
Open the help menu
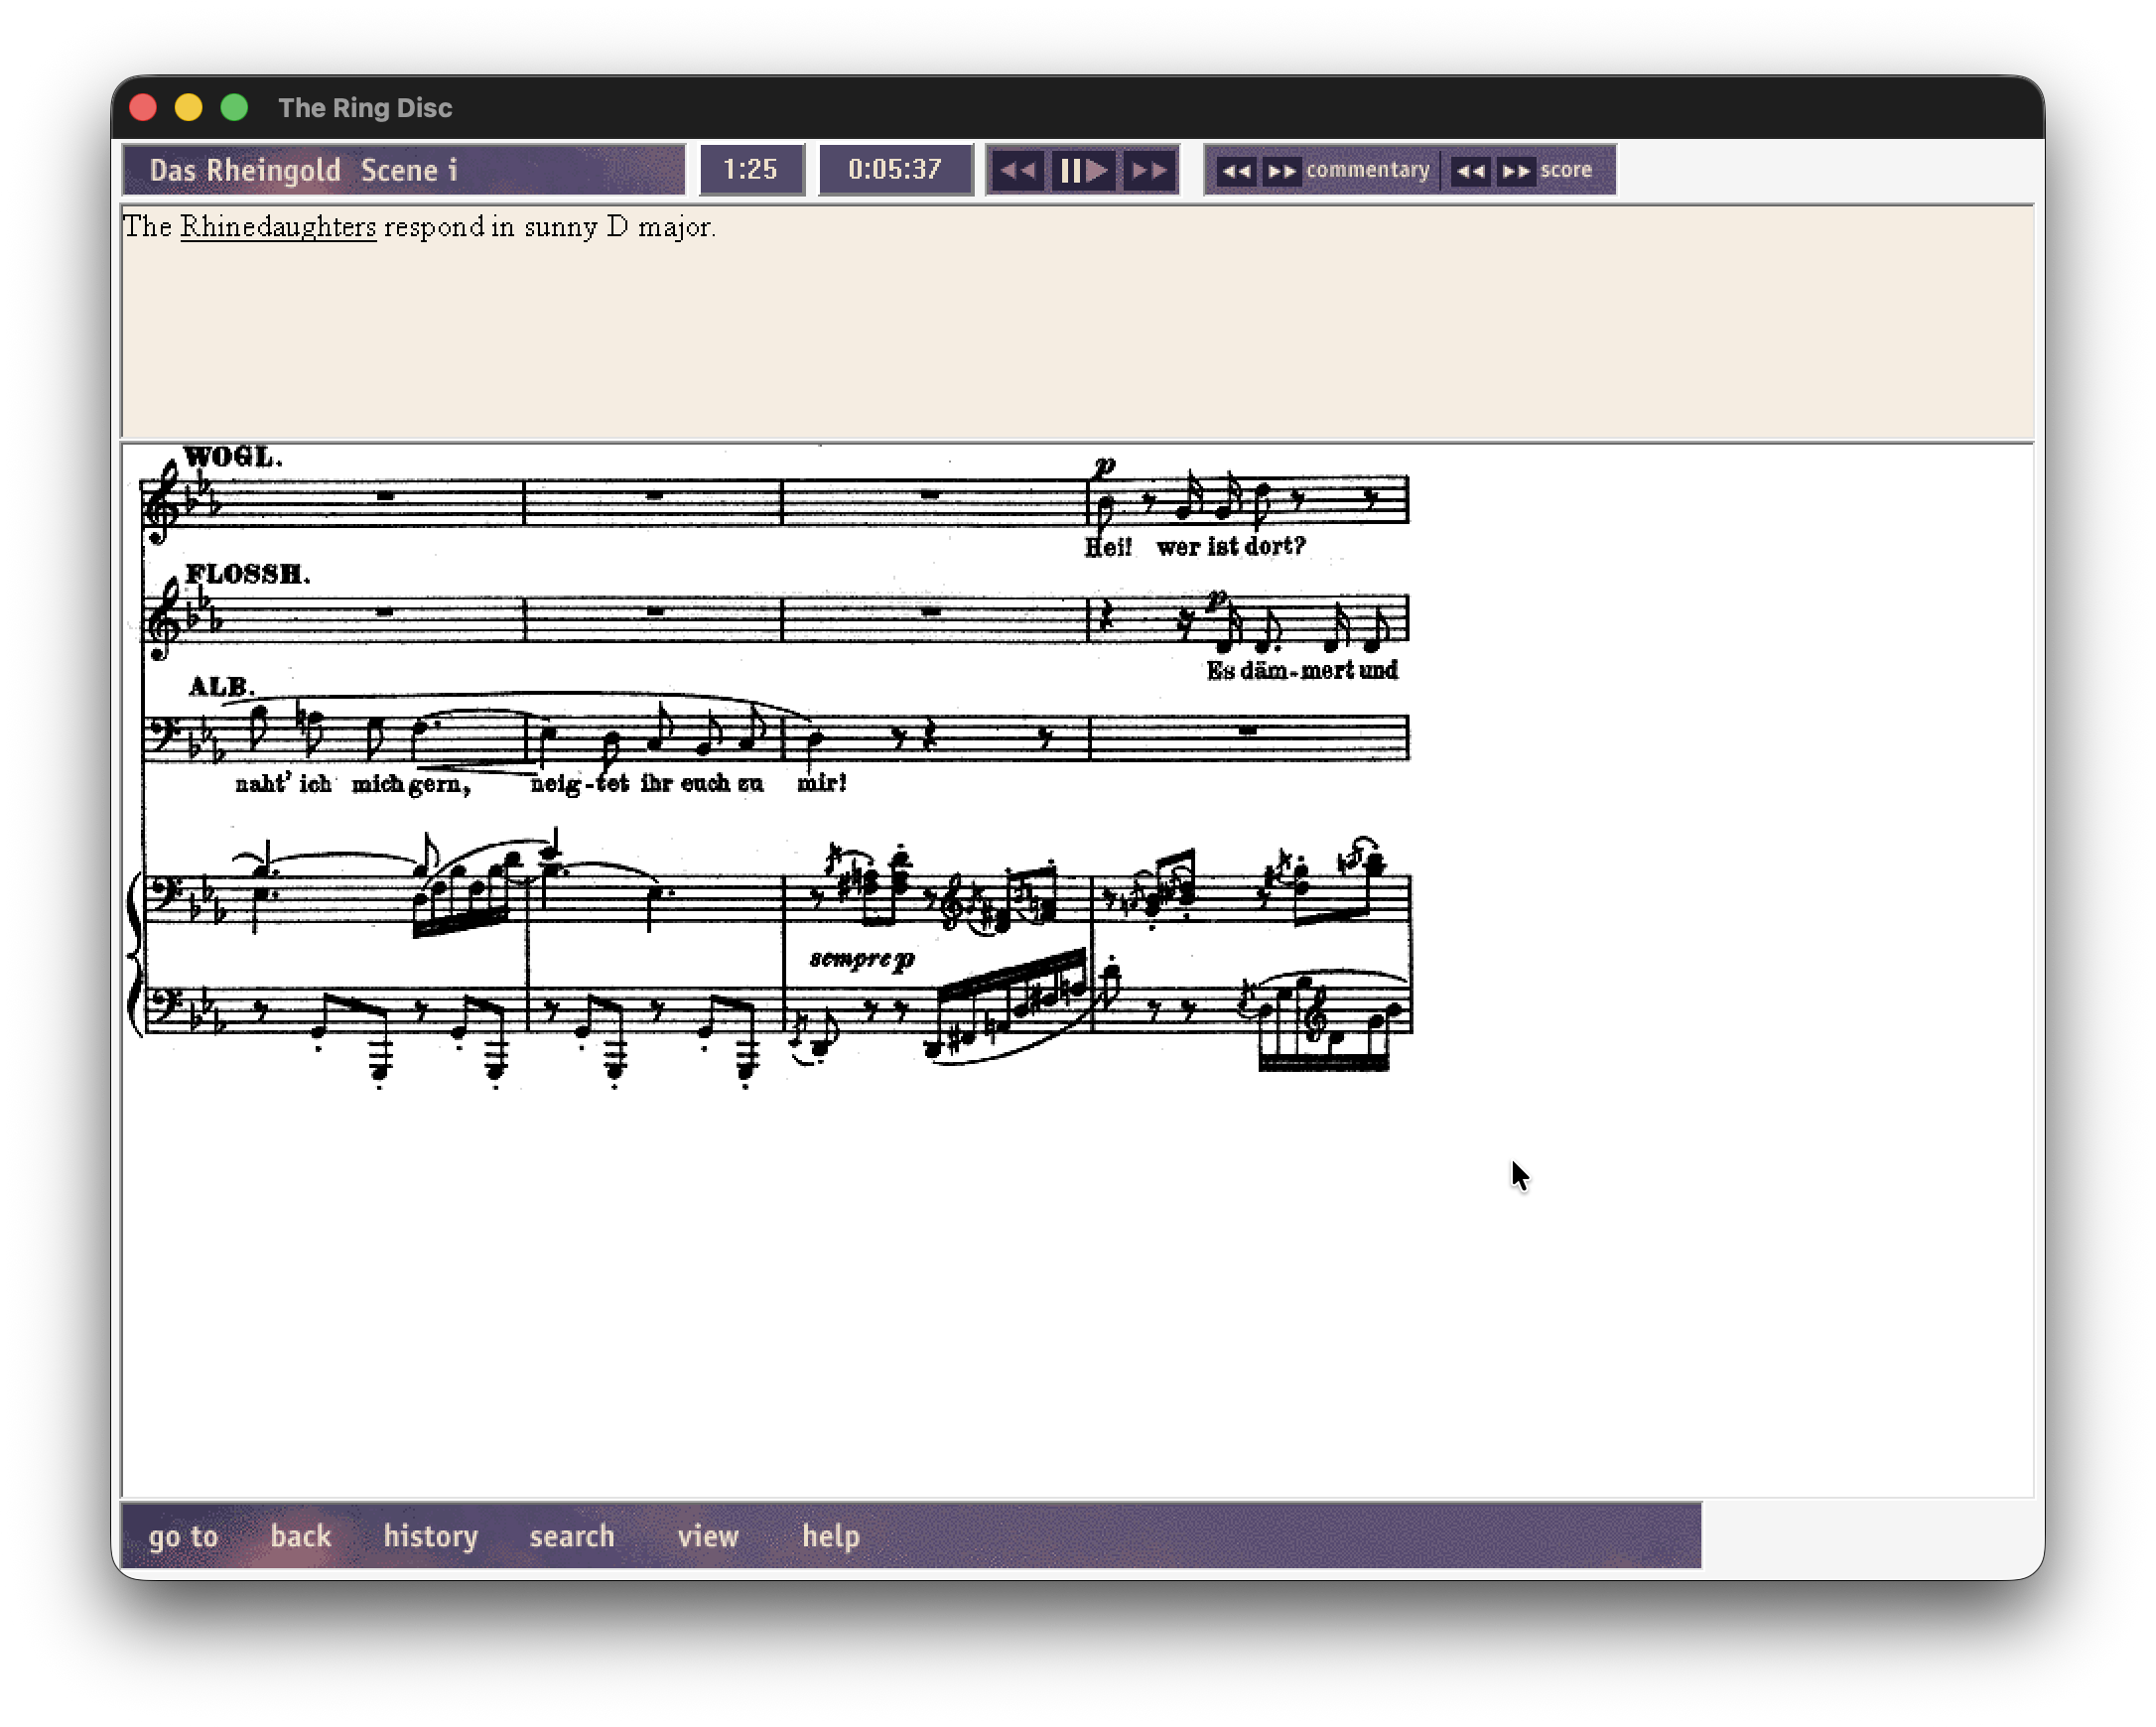[830, 1536]
